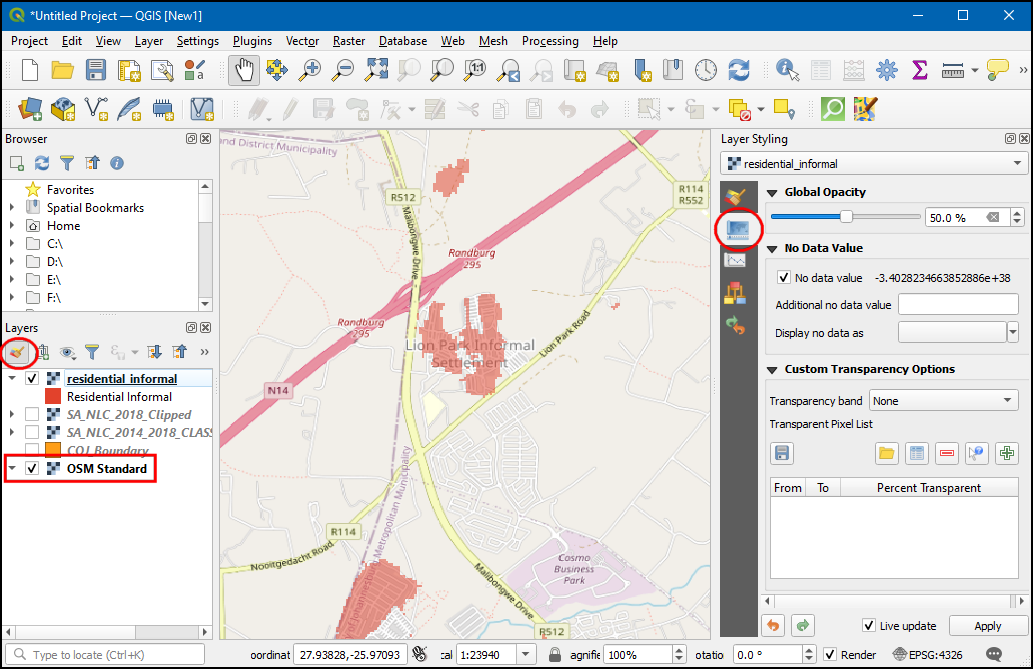
Task: Click the Save Project floppy disk icon
Action: 96,70
